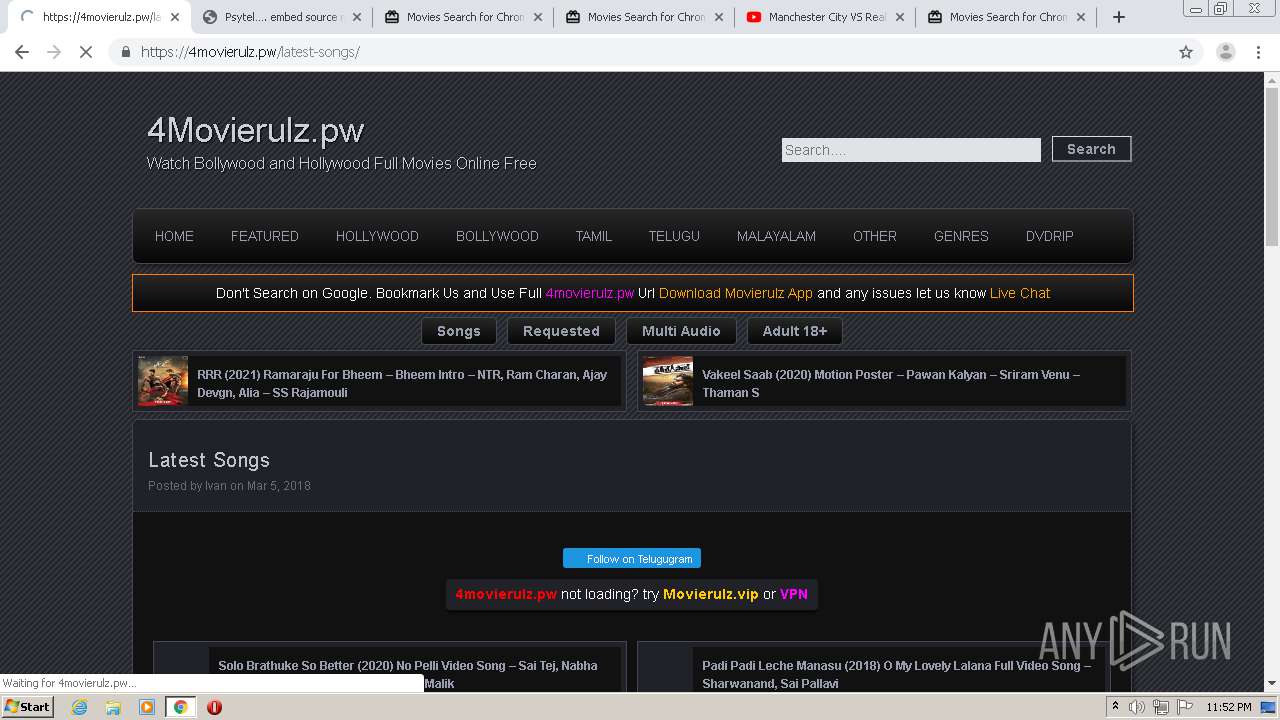Viewport: 1280px width, 720px height.
Task: Click the Opera taskbar icon
Action: pos(214,707)
